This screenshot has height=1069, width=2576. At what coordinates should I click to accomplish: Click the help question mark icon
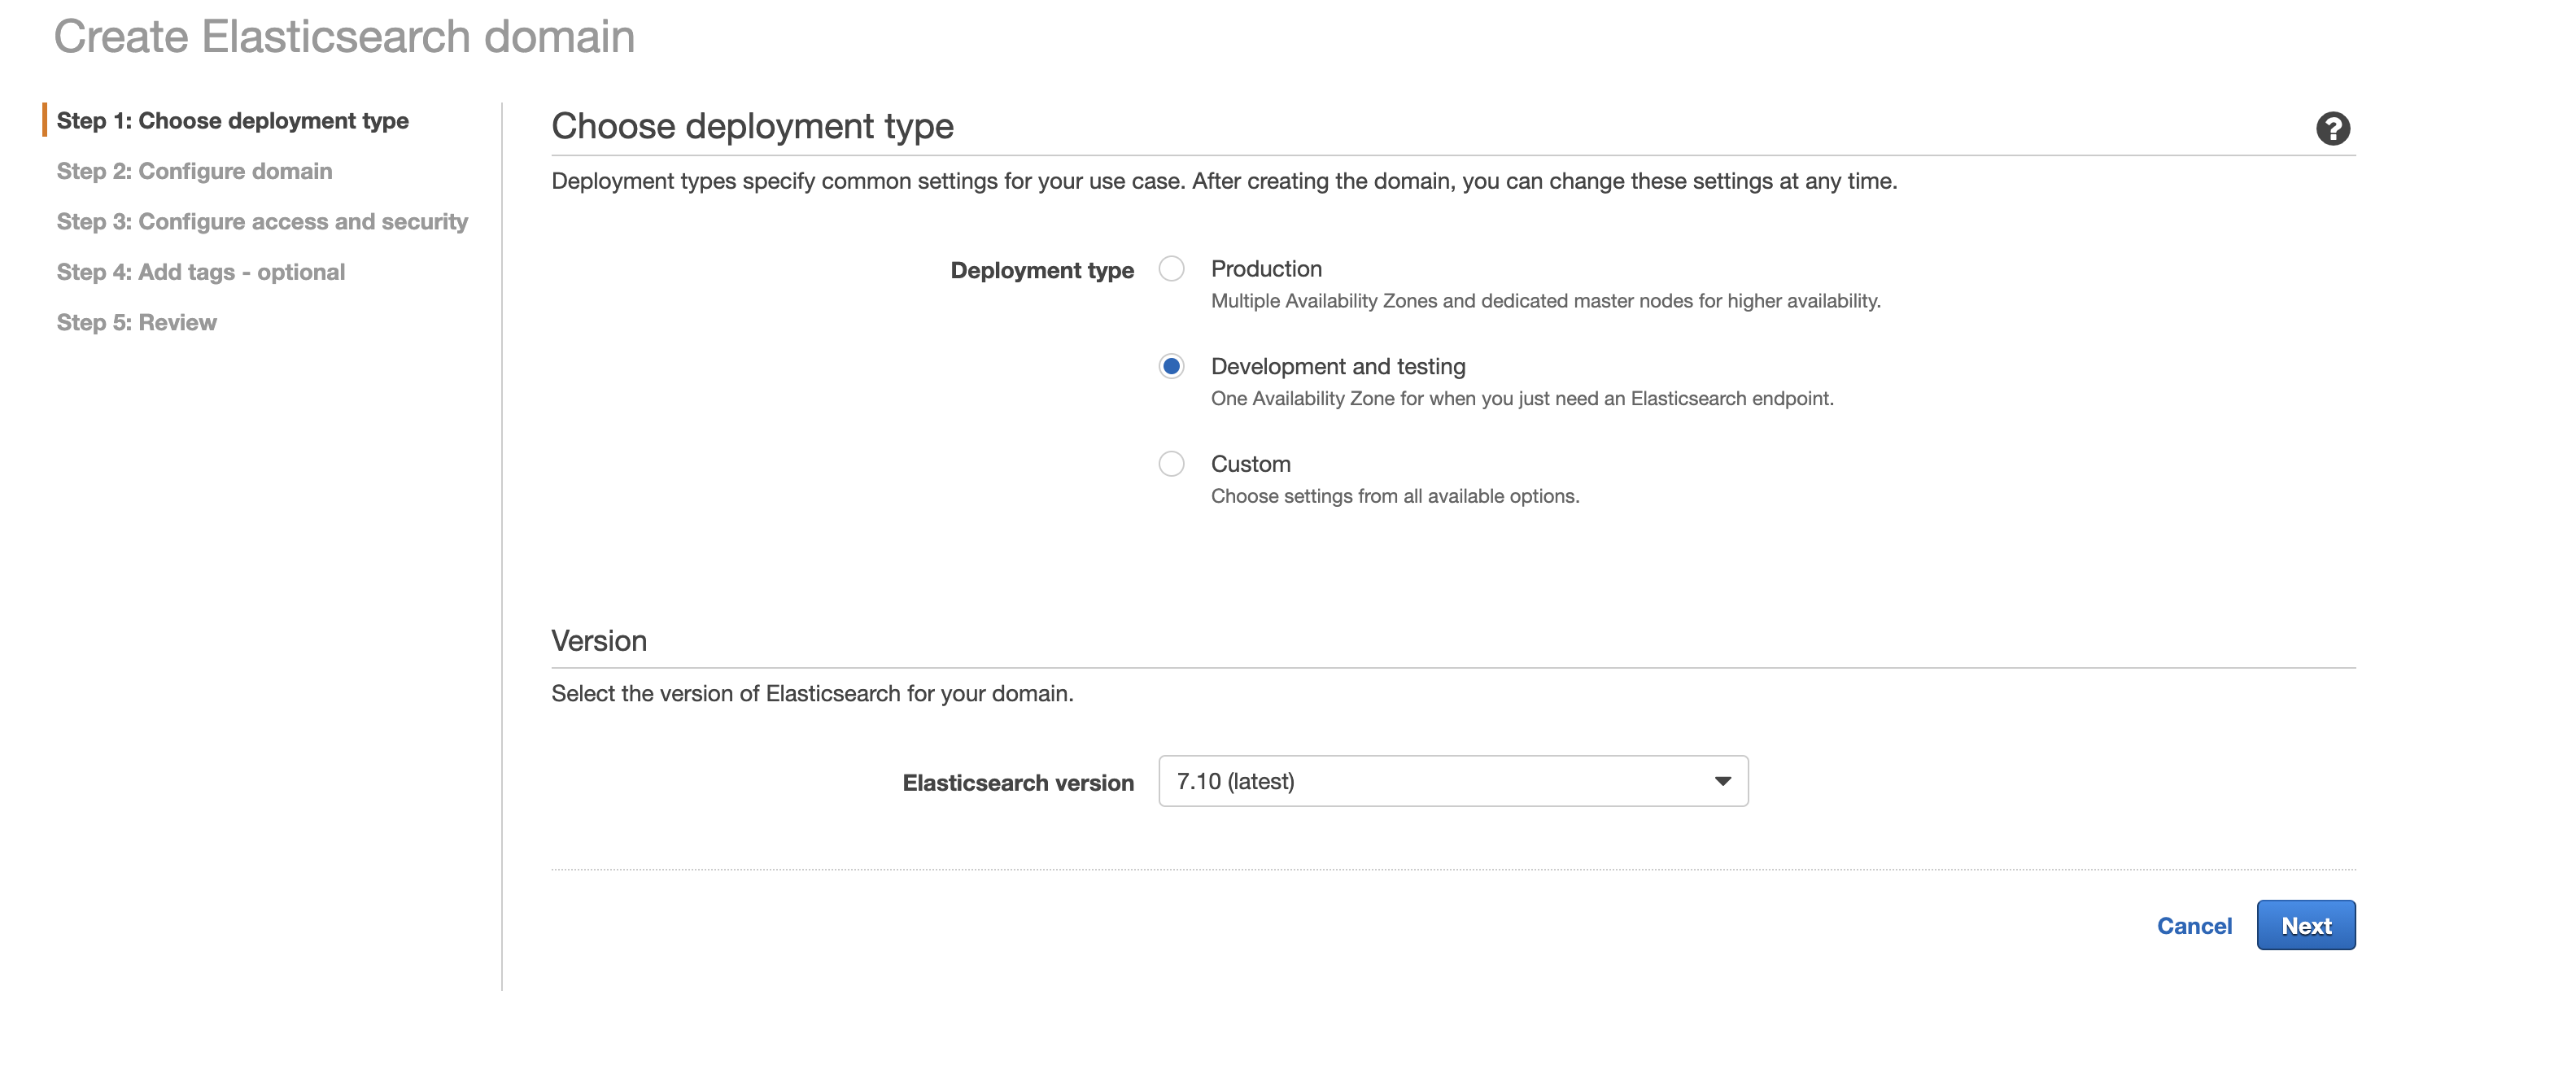pos(2332,128)
